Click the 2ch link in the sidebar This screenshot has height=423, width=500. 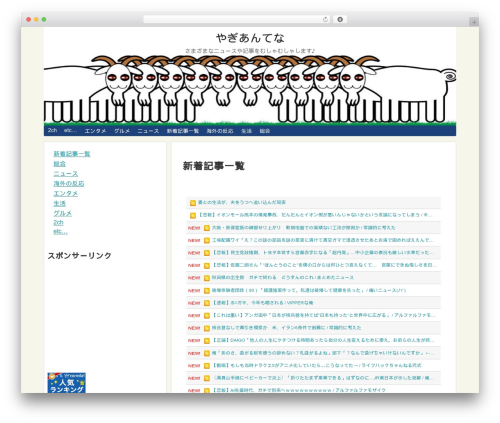pos(58,222)
